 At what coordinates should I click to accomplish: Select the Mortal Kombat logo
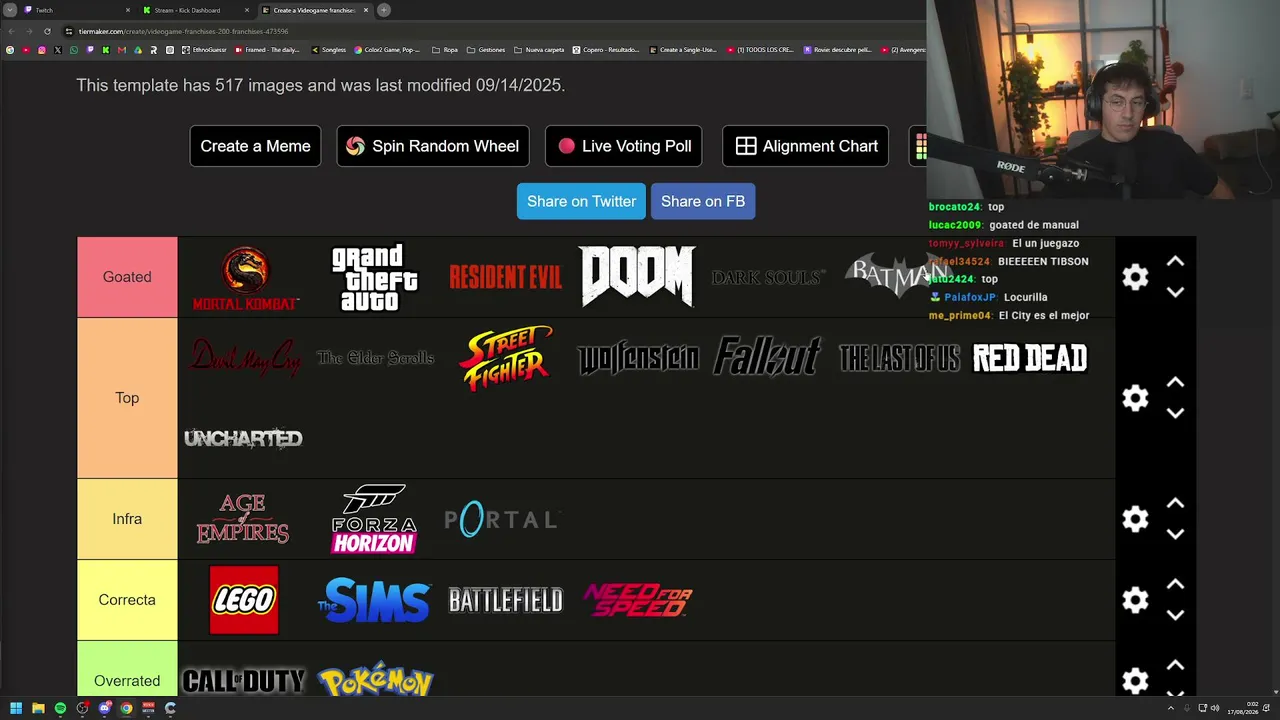coord(244,277)
